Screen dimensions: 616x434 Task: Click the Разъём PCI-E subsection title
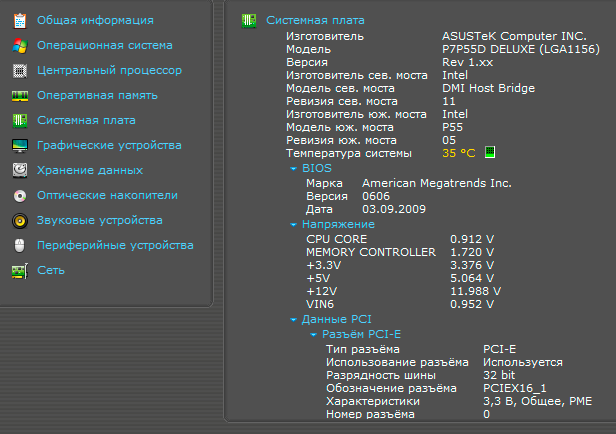[x=361, y=334]
